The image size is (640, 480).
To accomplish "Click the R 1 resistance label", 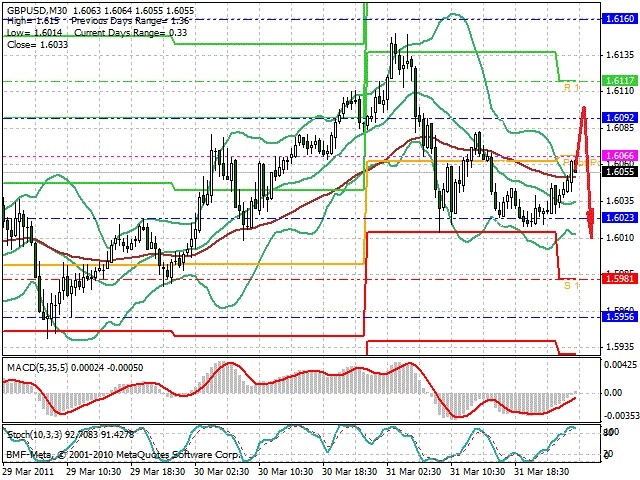I will (571, 87).
